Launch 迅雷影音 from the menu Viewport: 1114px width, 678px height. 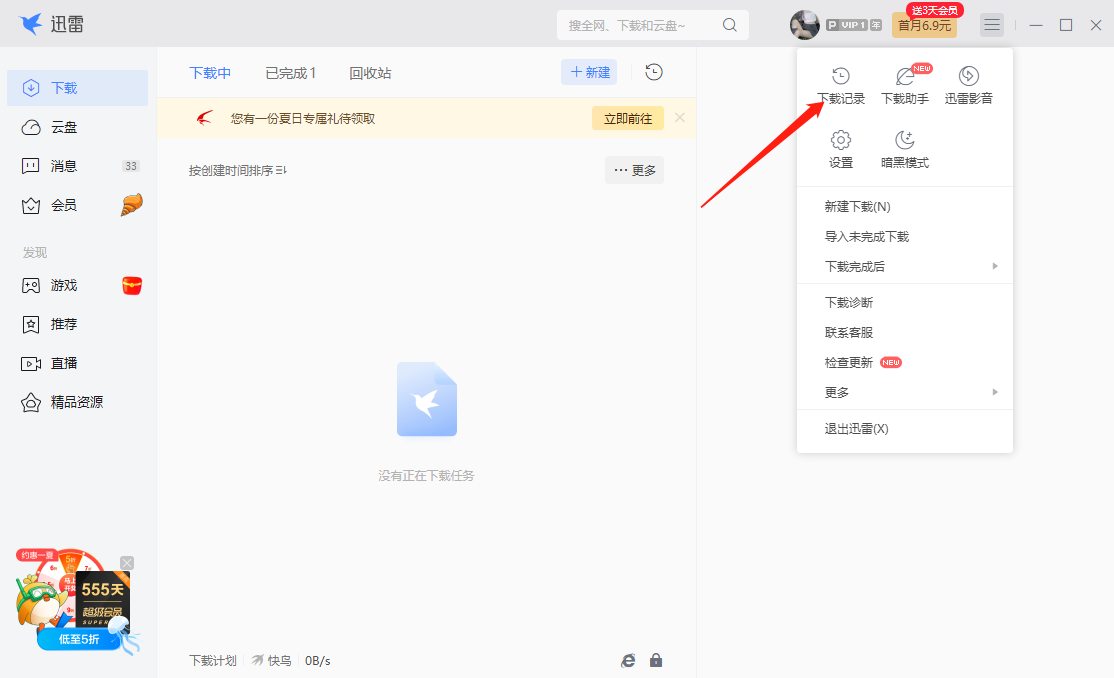click(967, 85)
